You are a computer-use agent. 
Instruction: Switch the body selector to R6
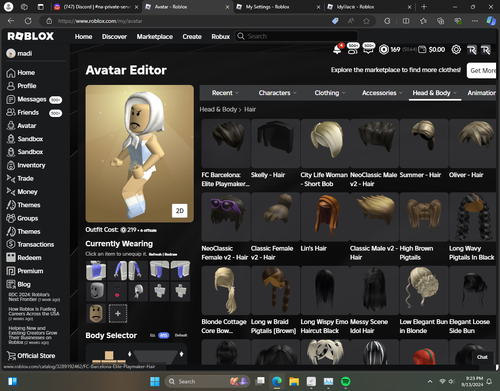click(152, 335)
